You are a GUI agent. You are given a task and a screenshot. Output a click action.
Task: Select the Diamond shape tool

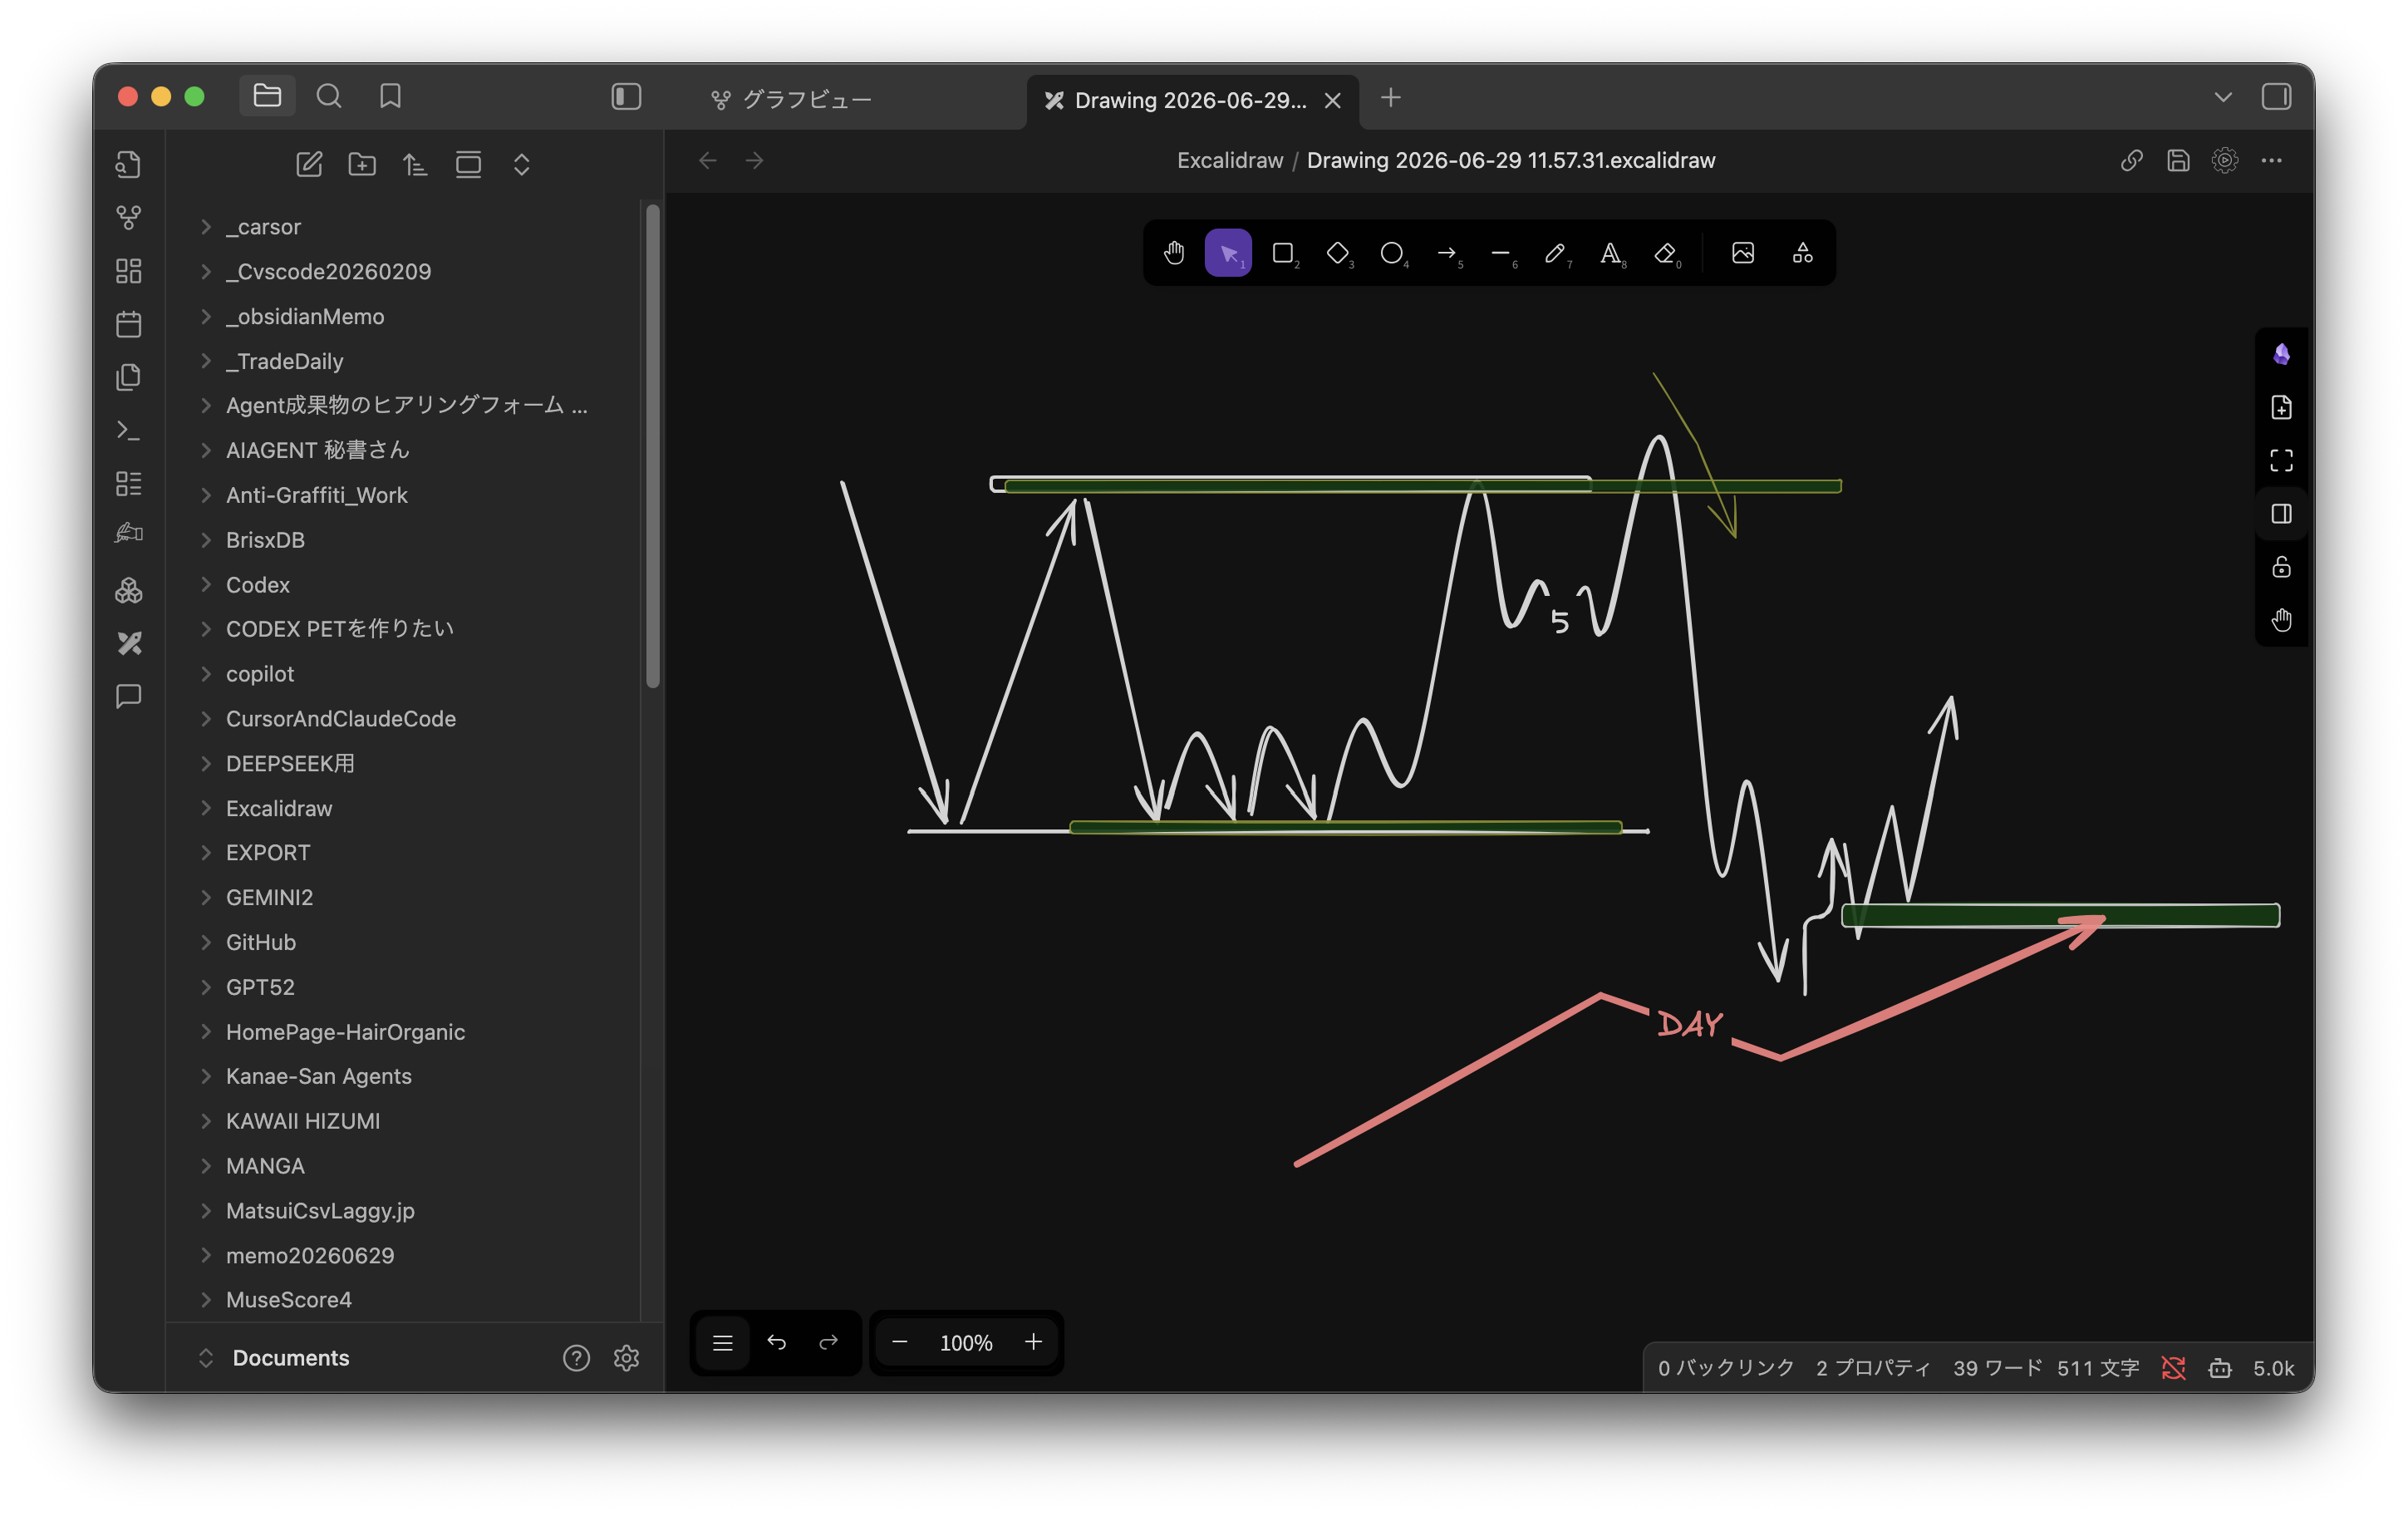point(1338,253)
